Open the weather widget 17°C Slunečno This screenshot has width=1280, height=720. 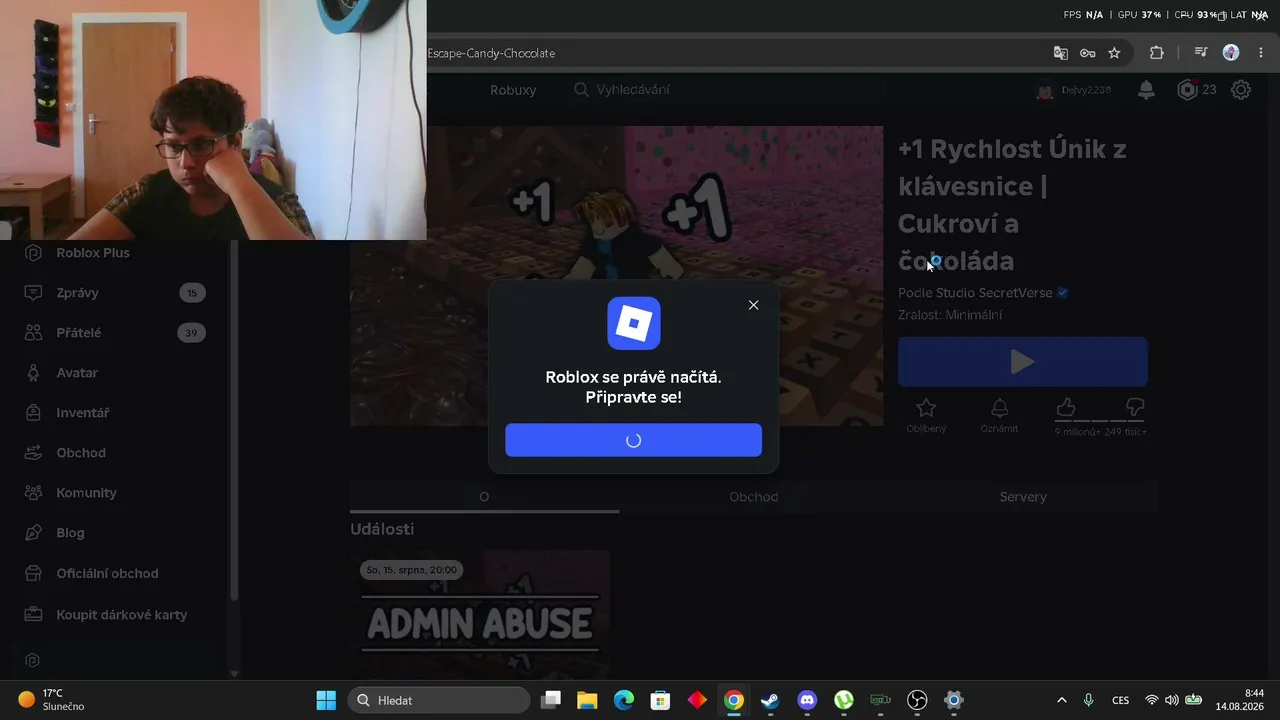(x=52, y=700)
